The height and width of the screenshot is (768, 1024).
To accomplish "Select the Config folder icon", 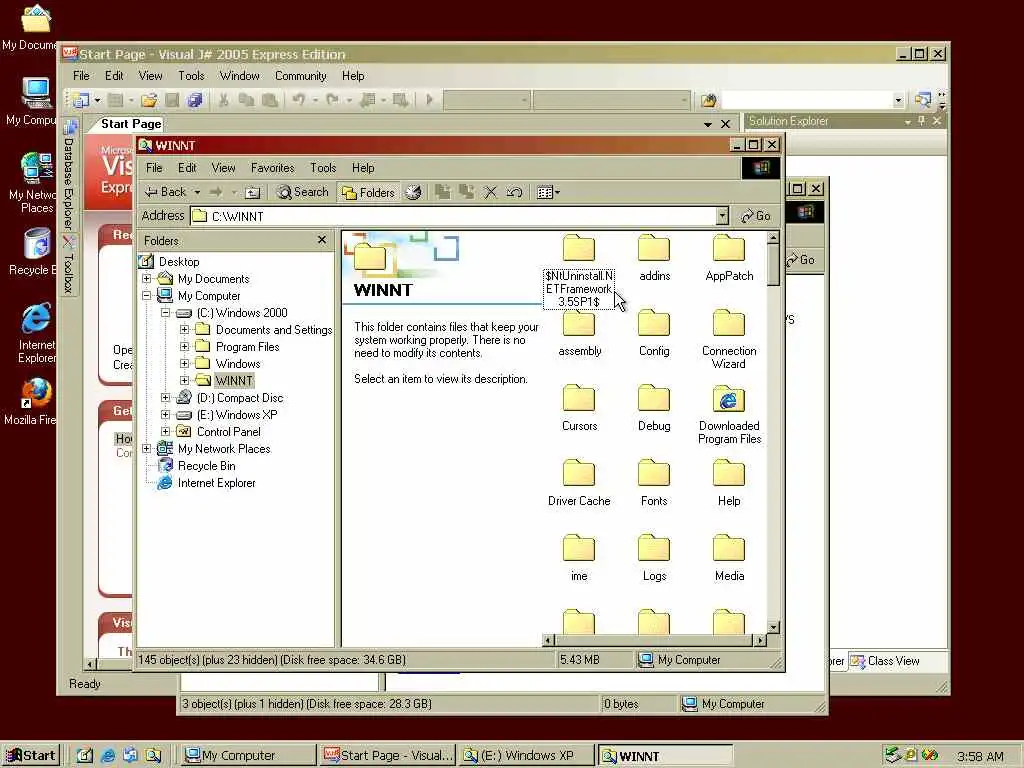I will (654, 324).
